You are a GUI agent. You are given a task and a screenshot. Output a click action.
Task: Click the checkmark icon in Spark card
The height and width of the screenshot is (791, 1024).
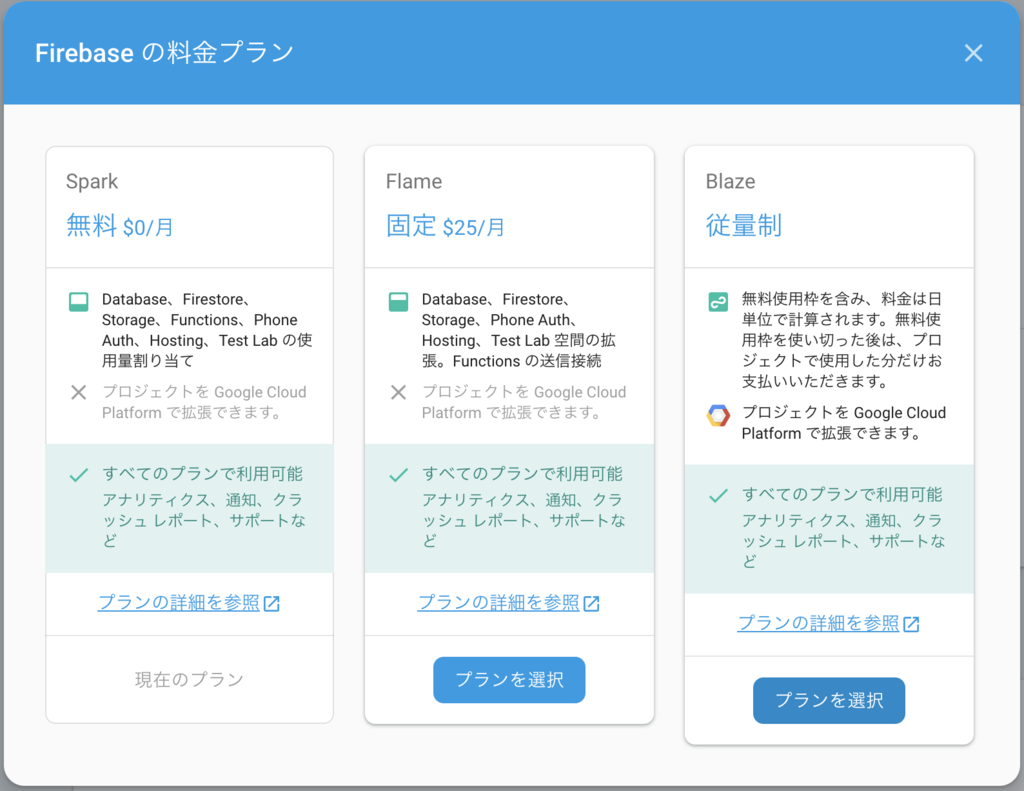(x=78, y=475)
